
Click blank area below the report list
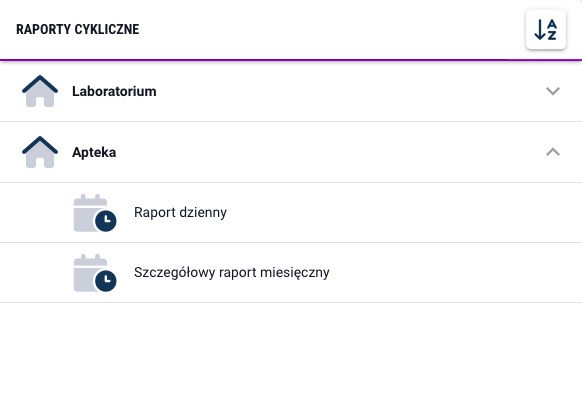click(291, 359)
